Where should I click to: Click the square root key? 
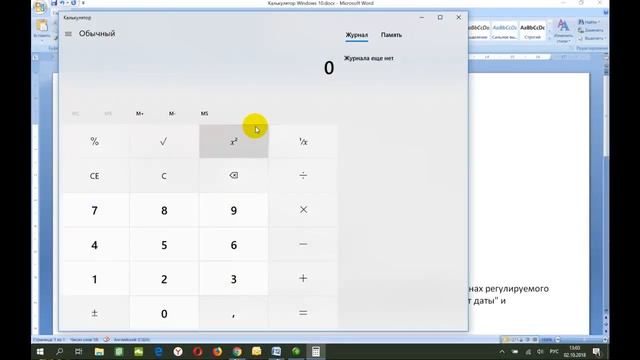click(164, 141)
